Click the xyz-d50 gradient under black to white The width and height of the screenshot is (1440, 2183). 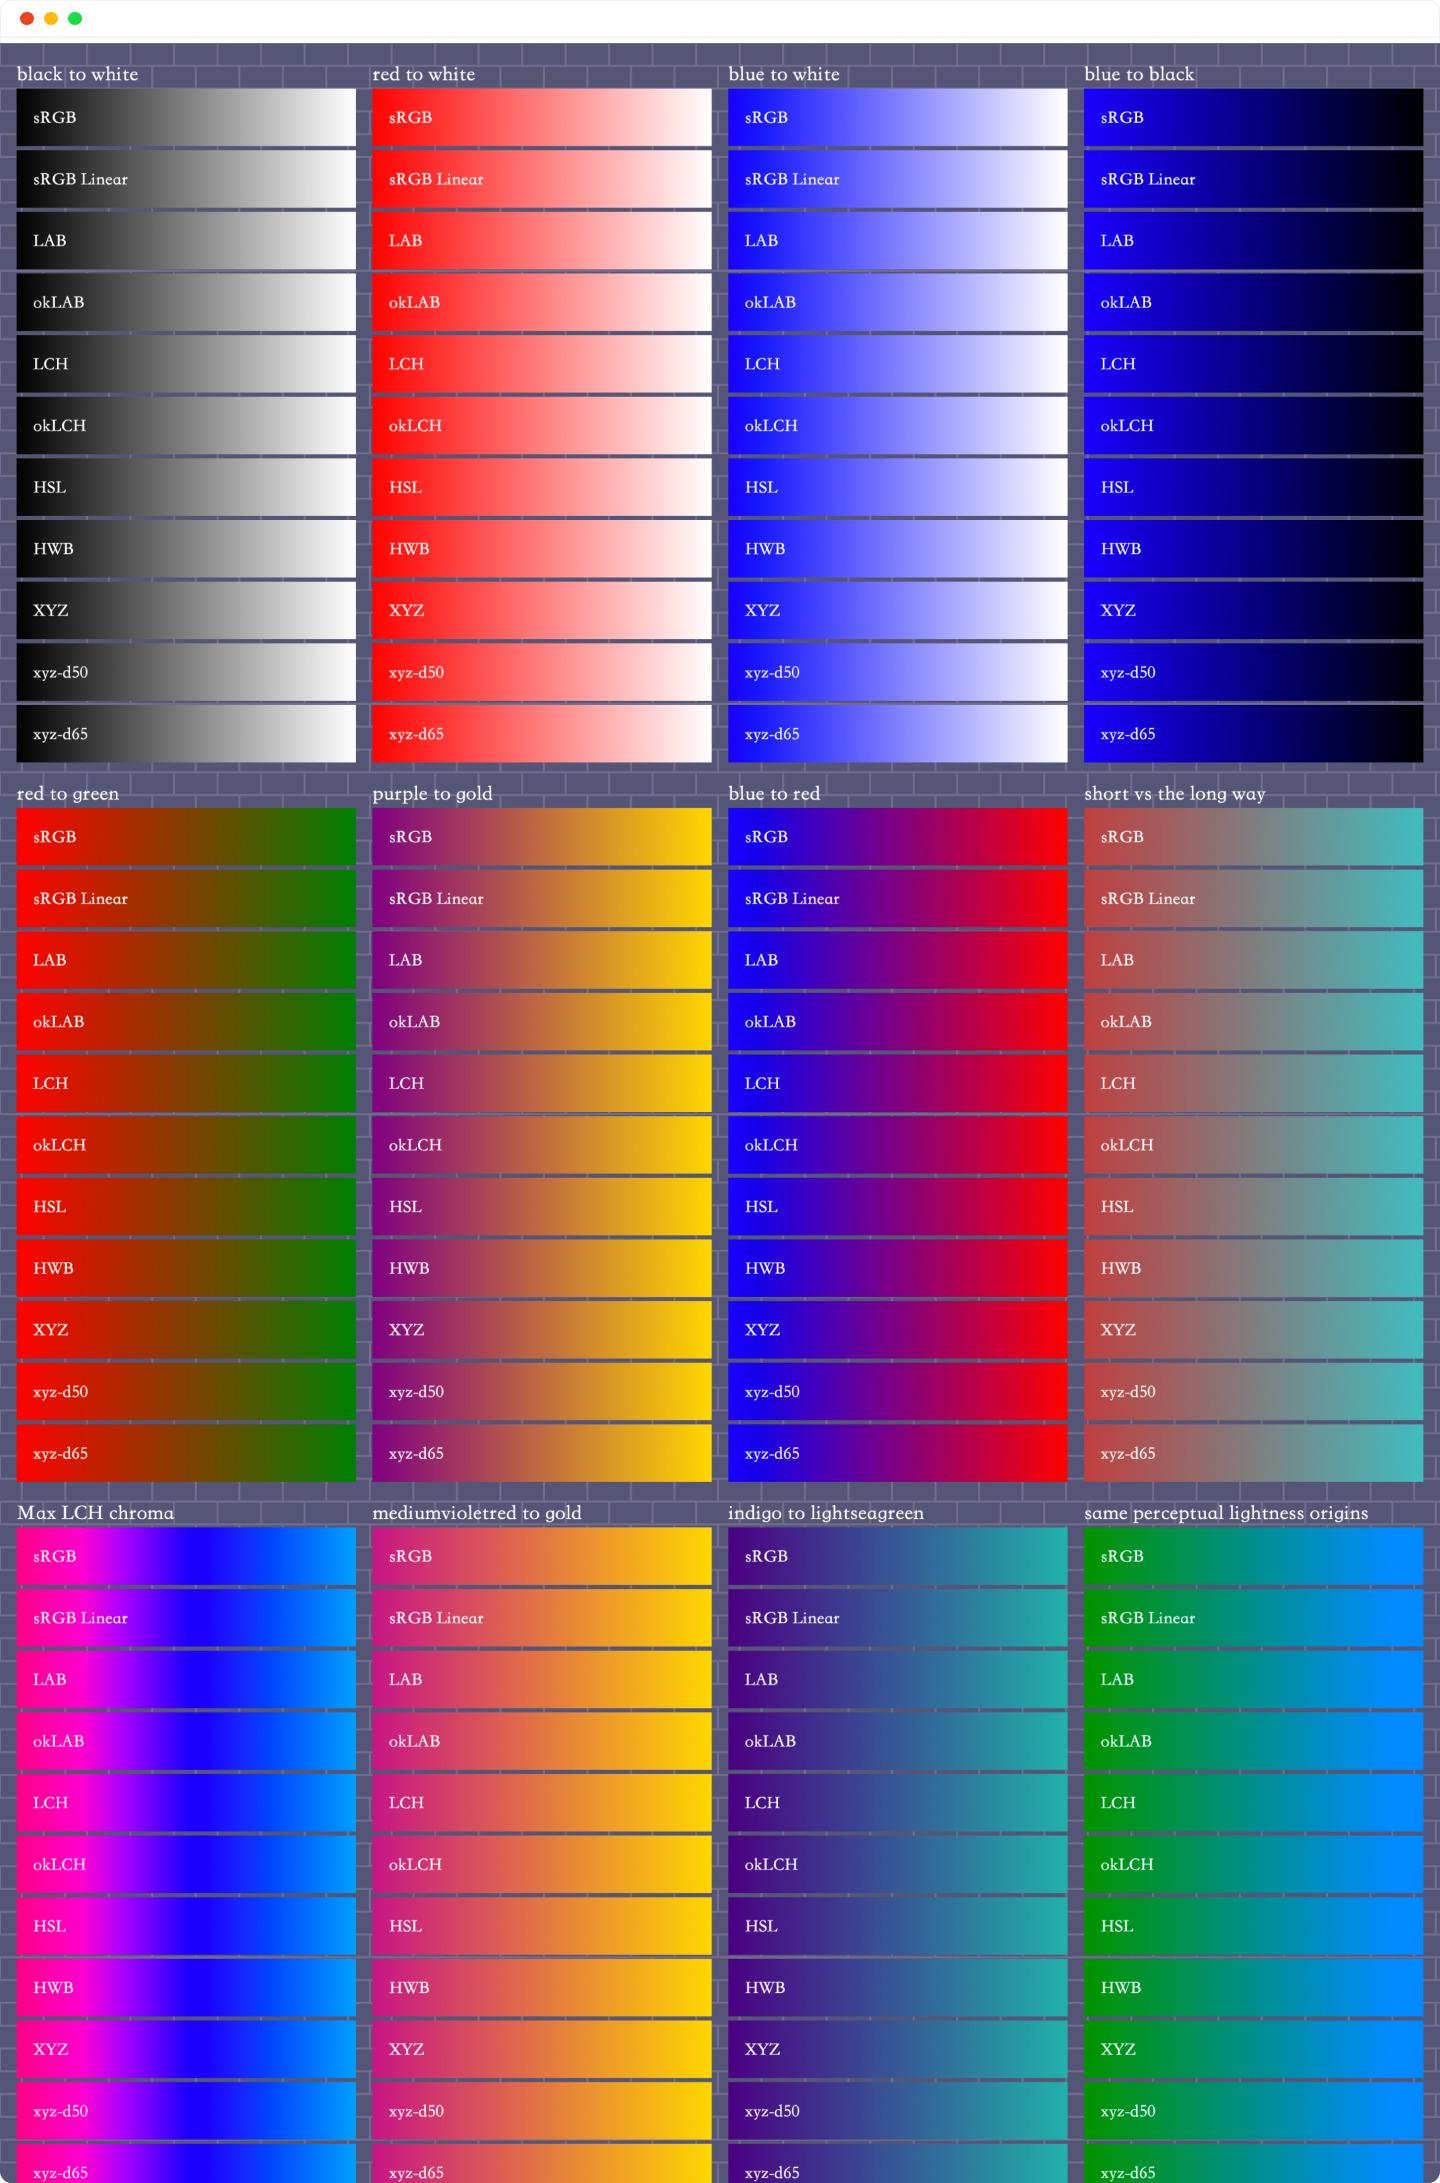[x=186, y=672]
